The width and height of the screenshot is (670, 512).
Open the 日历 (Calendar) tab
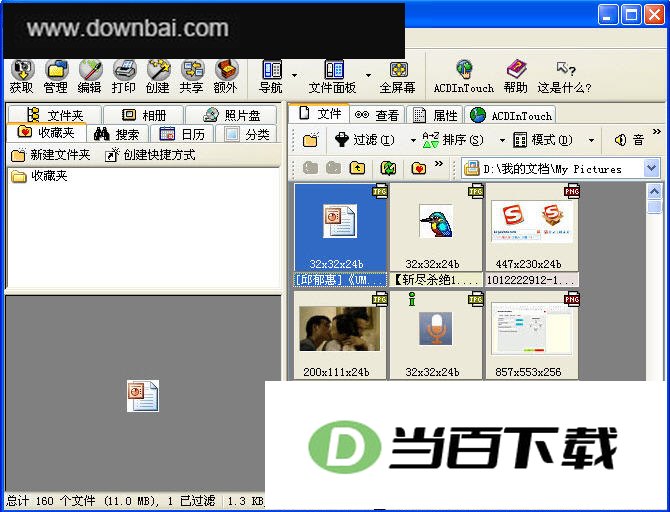click(x=182, y=134)
